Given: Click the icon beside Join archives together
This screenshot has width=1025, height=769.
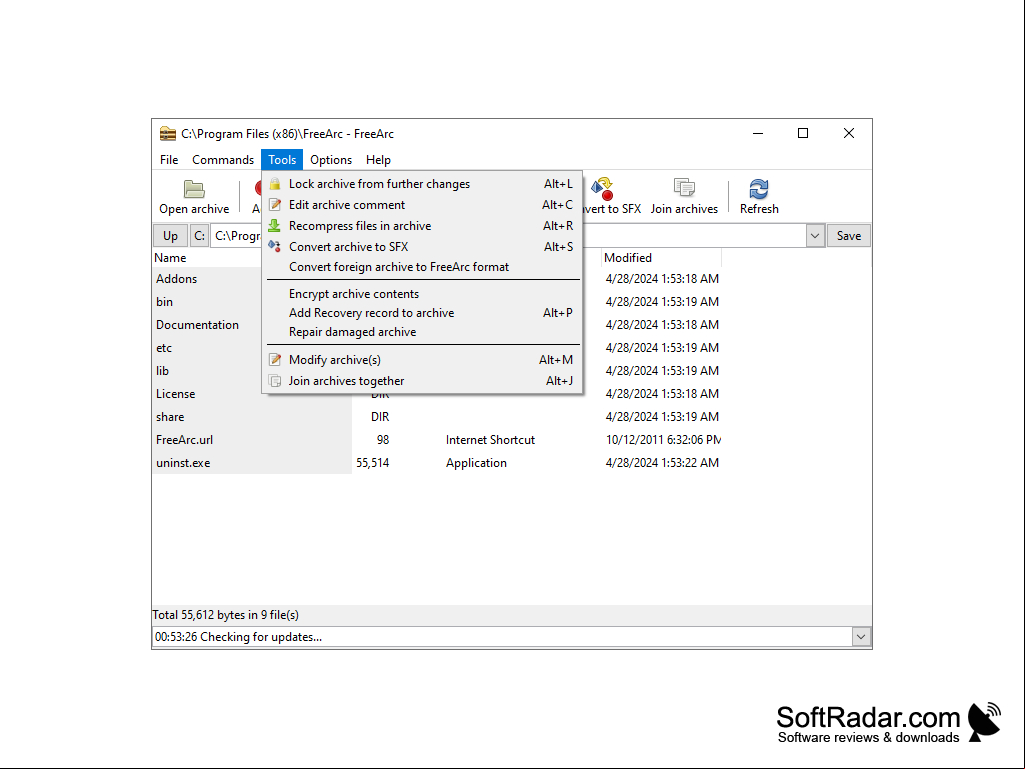Looking at the screenshot, I should click(x=275, y=381).
